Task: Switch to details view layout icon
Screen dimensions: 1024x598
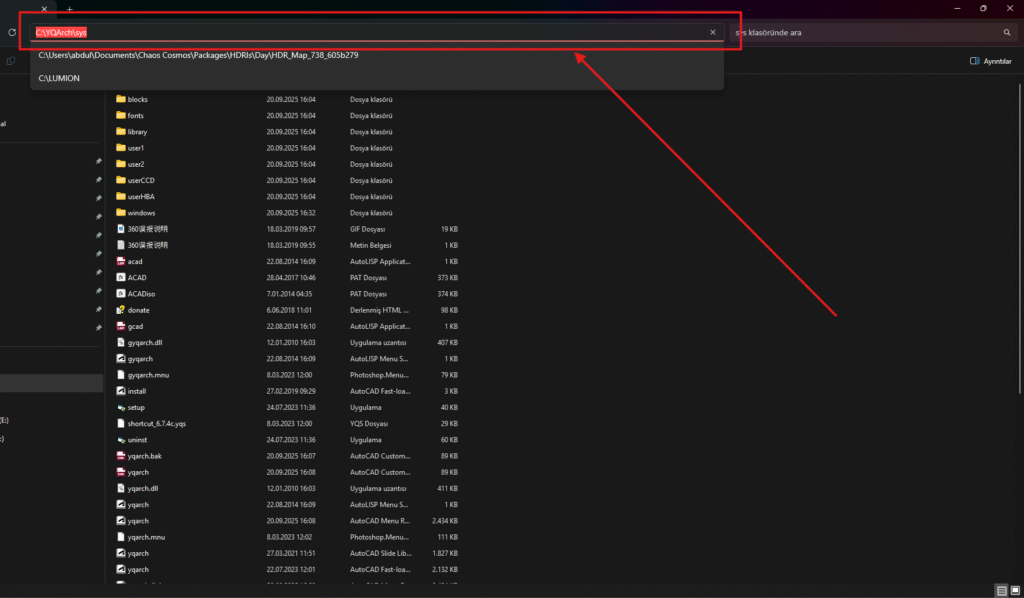Action: [x=1001, y=590]
